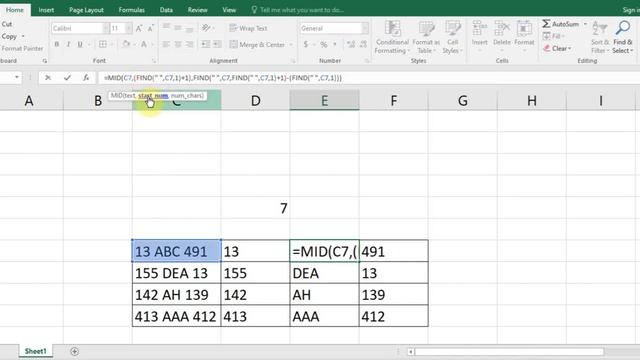Open the text Orientation tool

[x=206, y=28]
